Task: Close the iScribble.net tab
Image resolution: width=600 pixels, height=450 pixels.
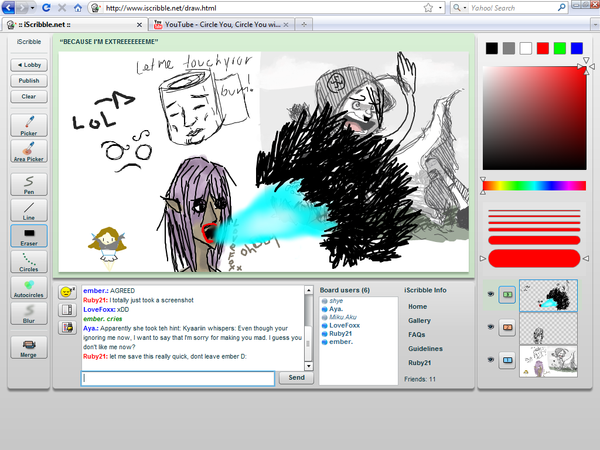Action: tap(139, 25)
